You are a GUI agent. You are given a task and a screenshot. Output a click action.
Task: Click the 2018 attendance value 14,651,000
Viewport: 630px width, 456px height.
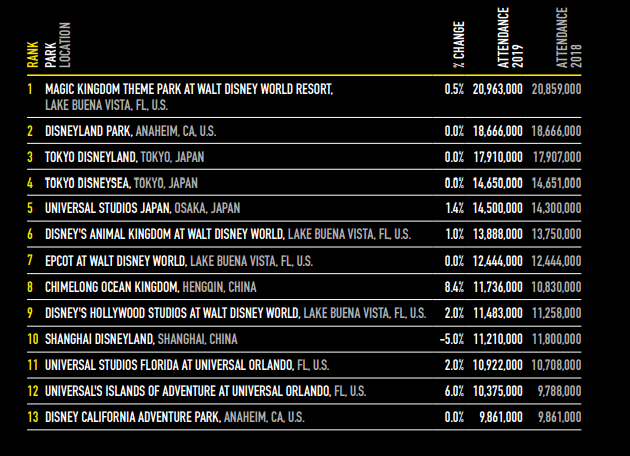click(x=556, y=184)
